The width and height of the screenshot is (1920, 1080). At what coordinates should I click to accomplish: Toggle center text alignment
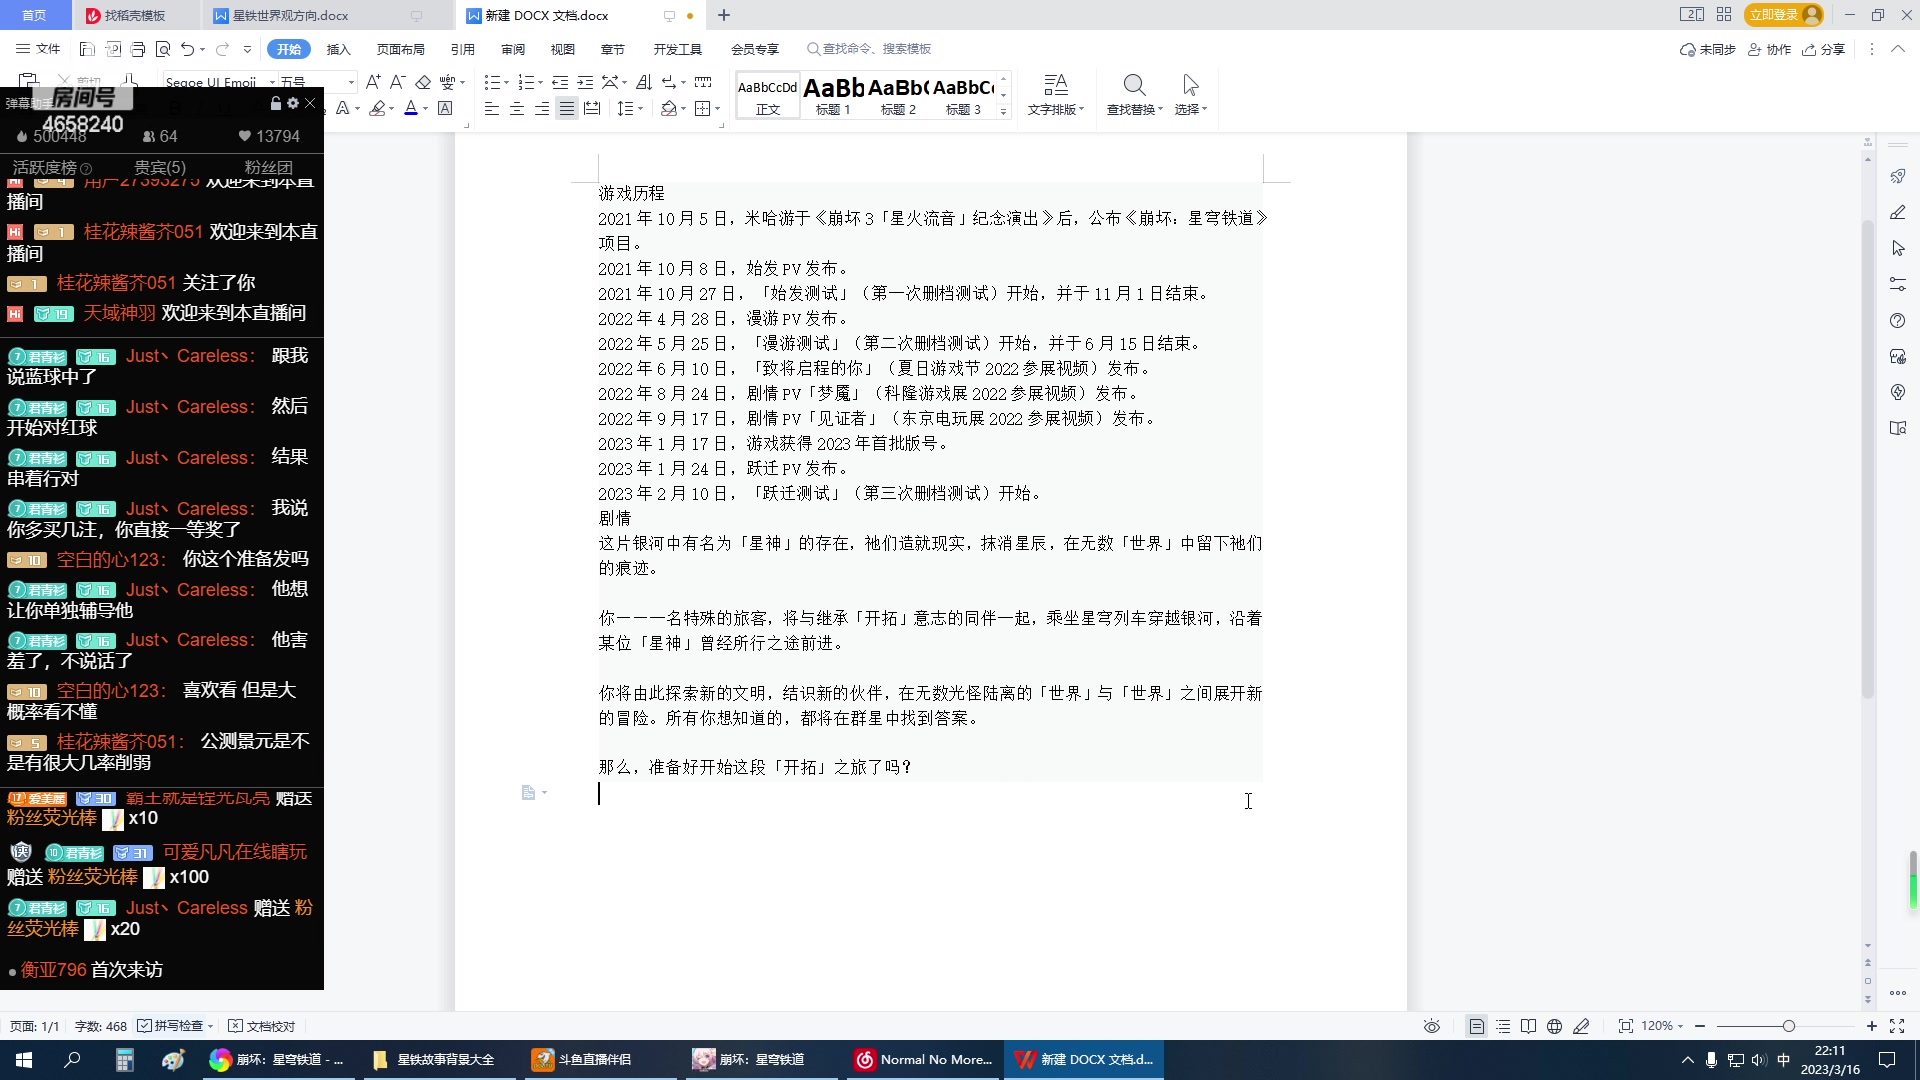(518, 108)
